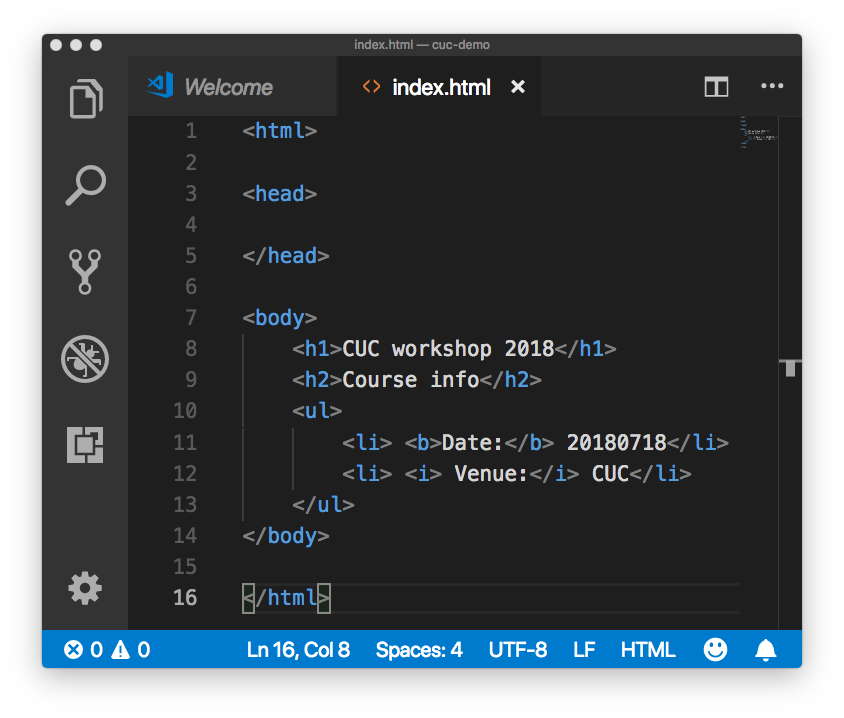This screenshot has width=844, height=718.
Task: Open the Source Control view
Action: click(x=85, y=271)
